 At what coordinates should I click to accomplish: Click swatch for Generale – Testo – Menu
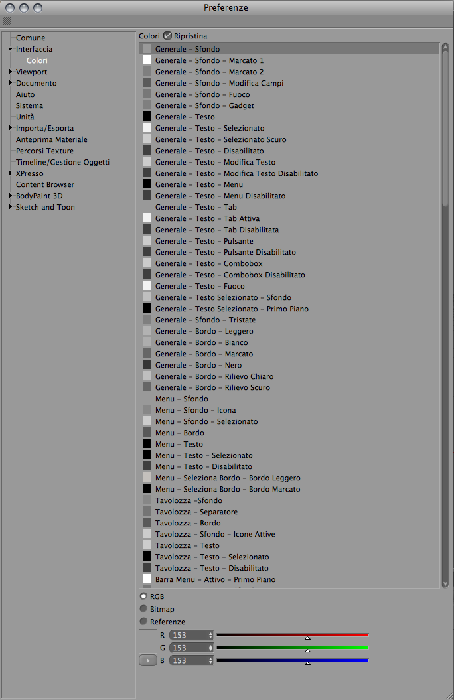[147, 184]
